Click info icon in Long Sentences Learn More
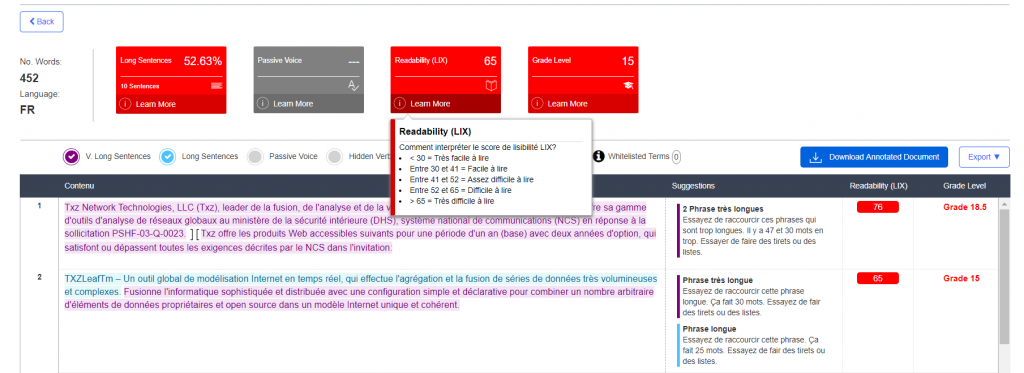This screenshot has height=373, width=1024. tap(125, 104)
